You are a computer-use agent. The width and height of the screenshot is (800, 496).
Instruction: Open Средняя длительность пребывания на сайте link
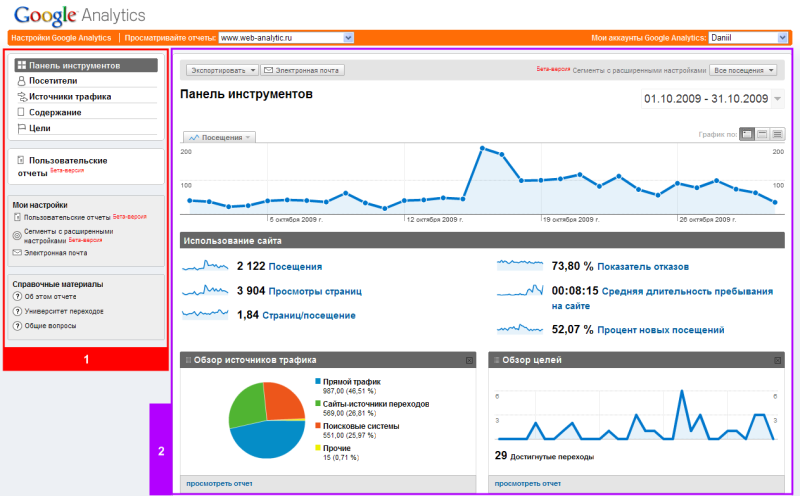coord(662,299)
